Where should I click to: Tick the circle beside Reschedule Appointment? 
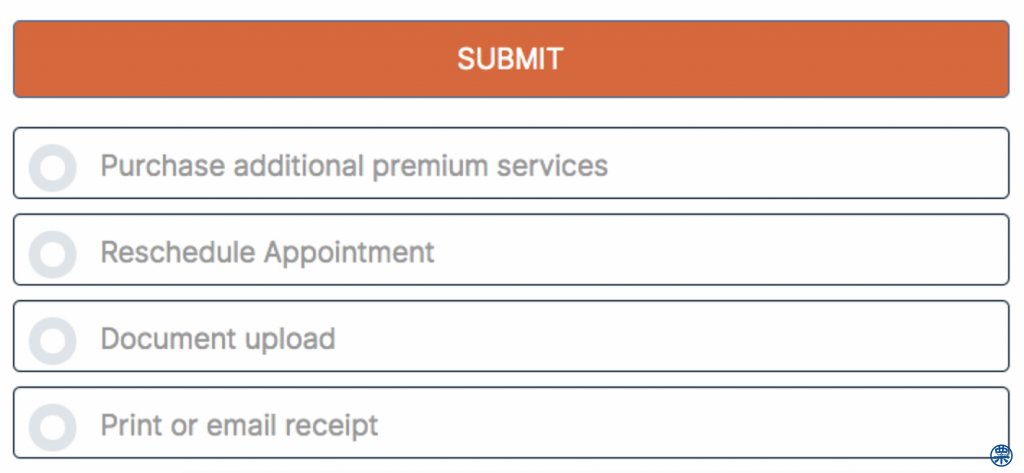pos(52,253)
